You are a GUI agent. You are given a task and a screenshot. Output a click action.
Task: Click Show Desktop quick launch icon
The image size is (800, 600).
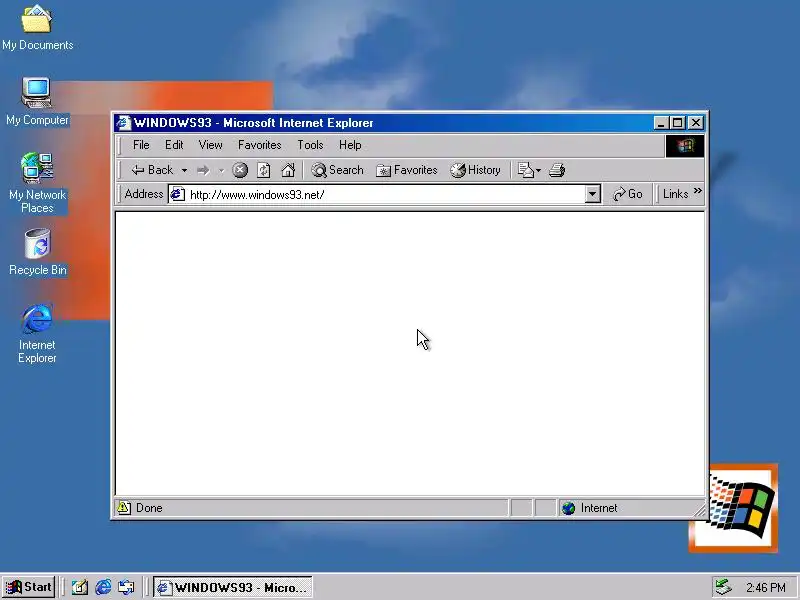(x=80, y=587)
